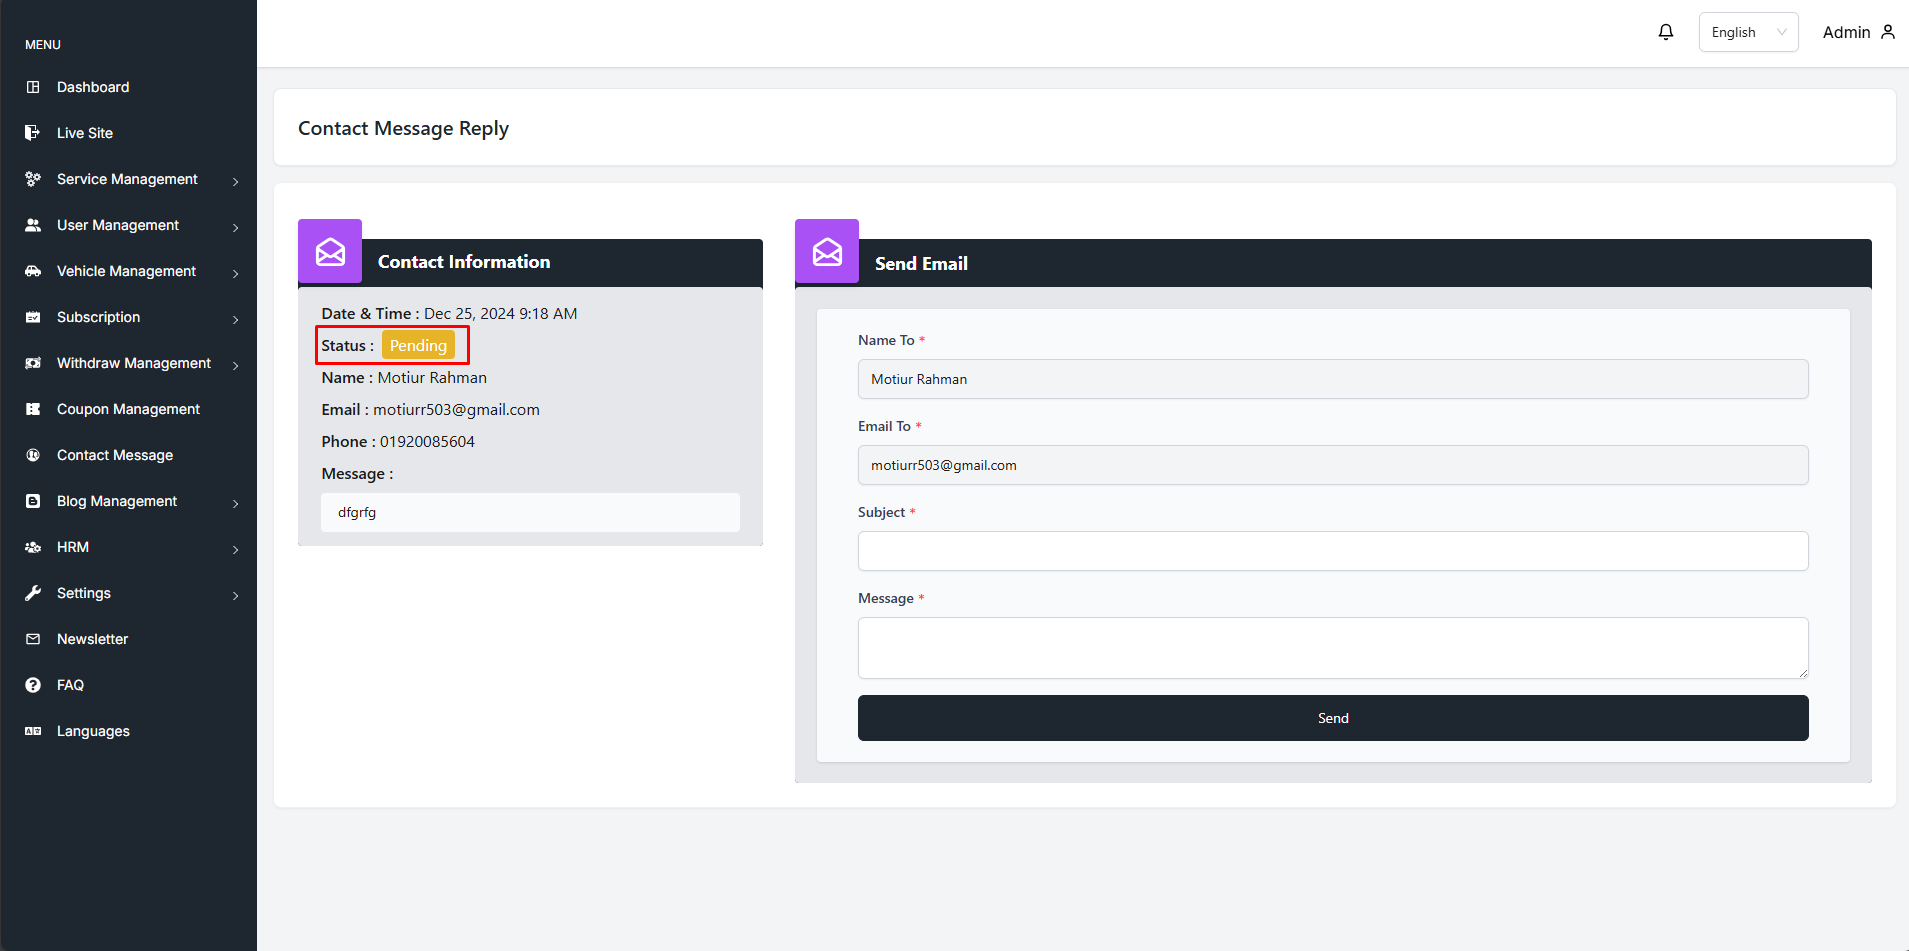Click the Settings wrench icon
Viewport: 1909px width, 951px height.
(33, 593)
